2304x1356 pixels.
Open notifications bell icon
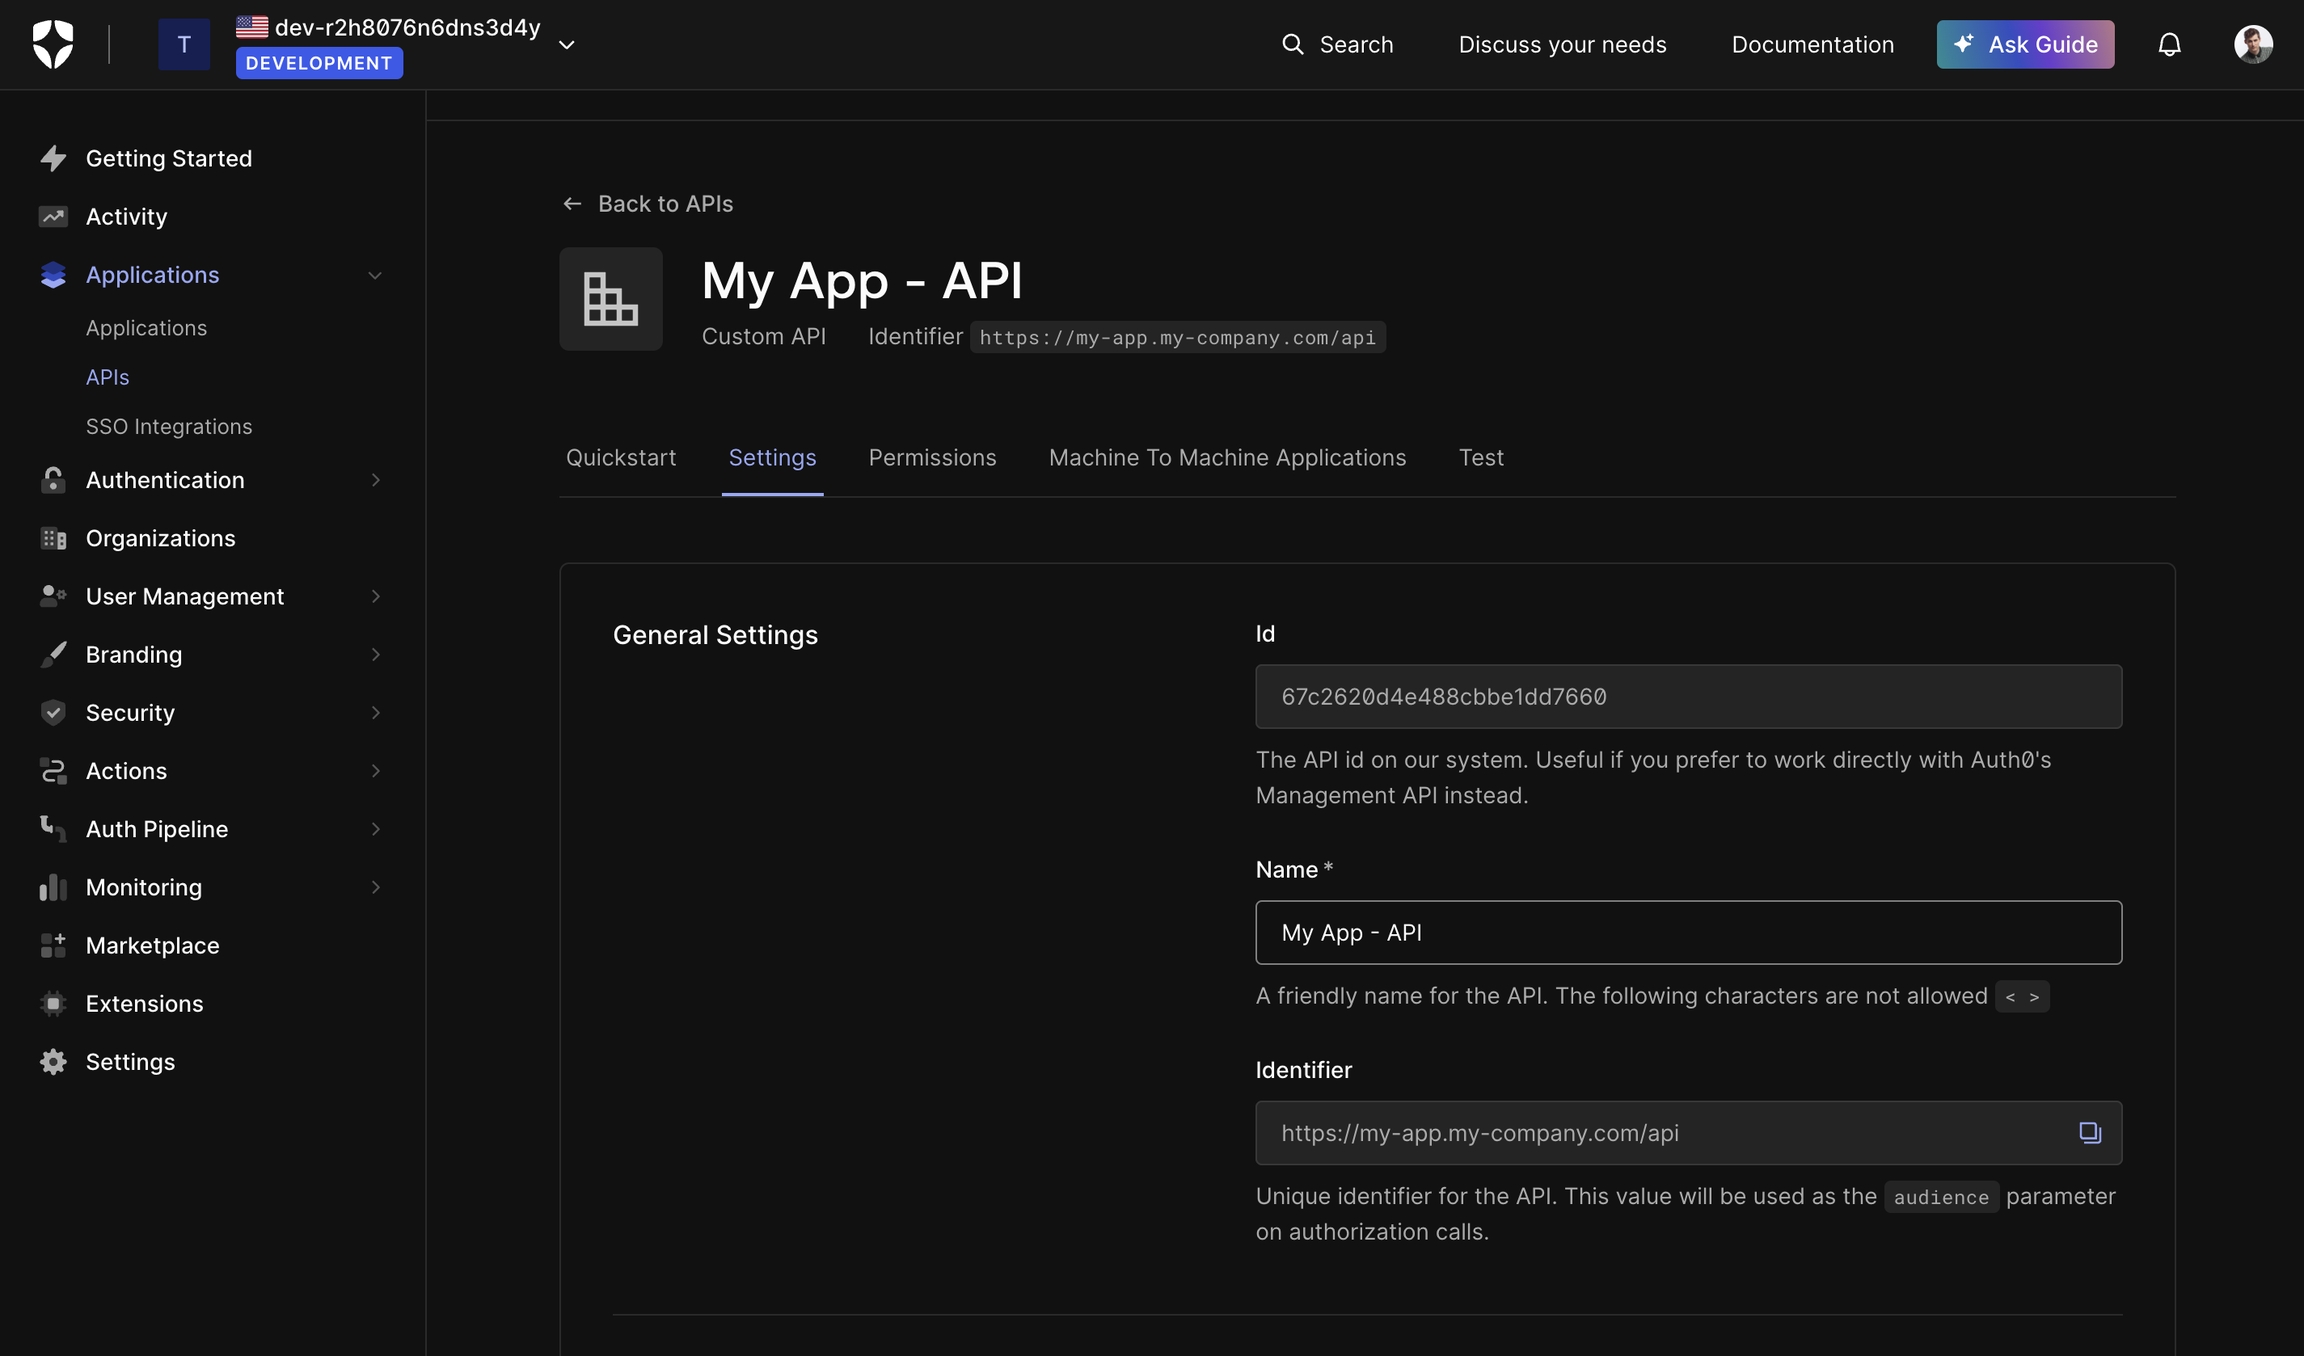(x=2169, y=44)
